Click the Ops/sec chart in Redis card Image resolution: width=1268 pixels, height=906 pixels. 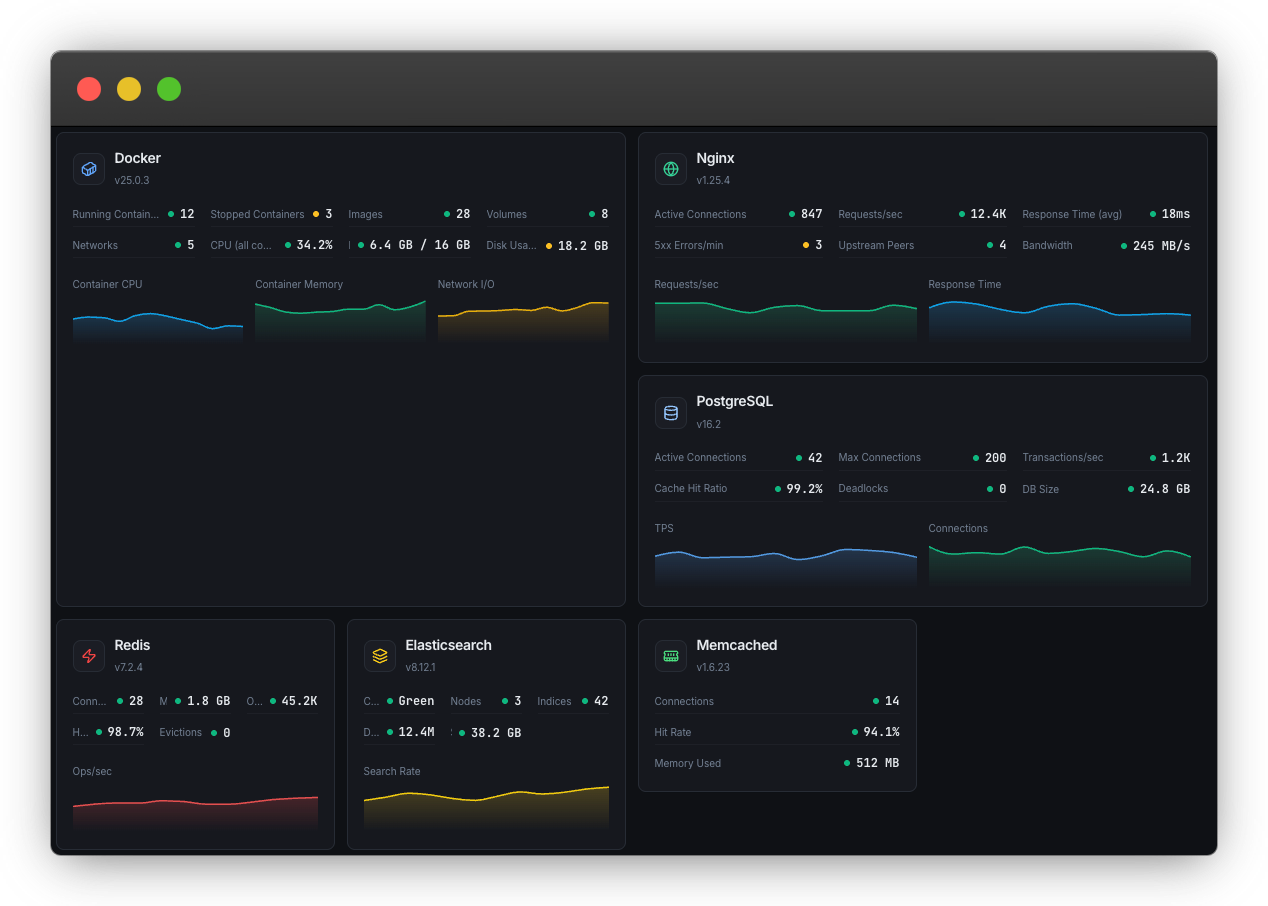[x=195, y=808]
